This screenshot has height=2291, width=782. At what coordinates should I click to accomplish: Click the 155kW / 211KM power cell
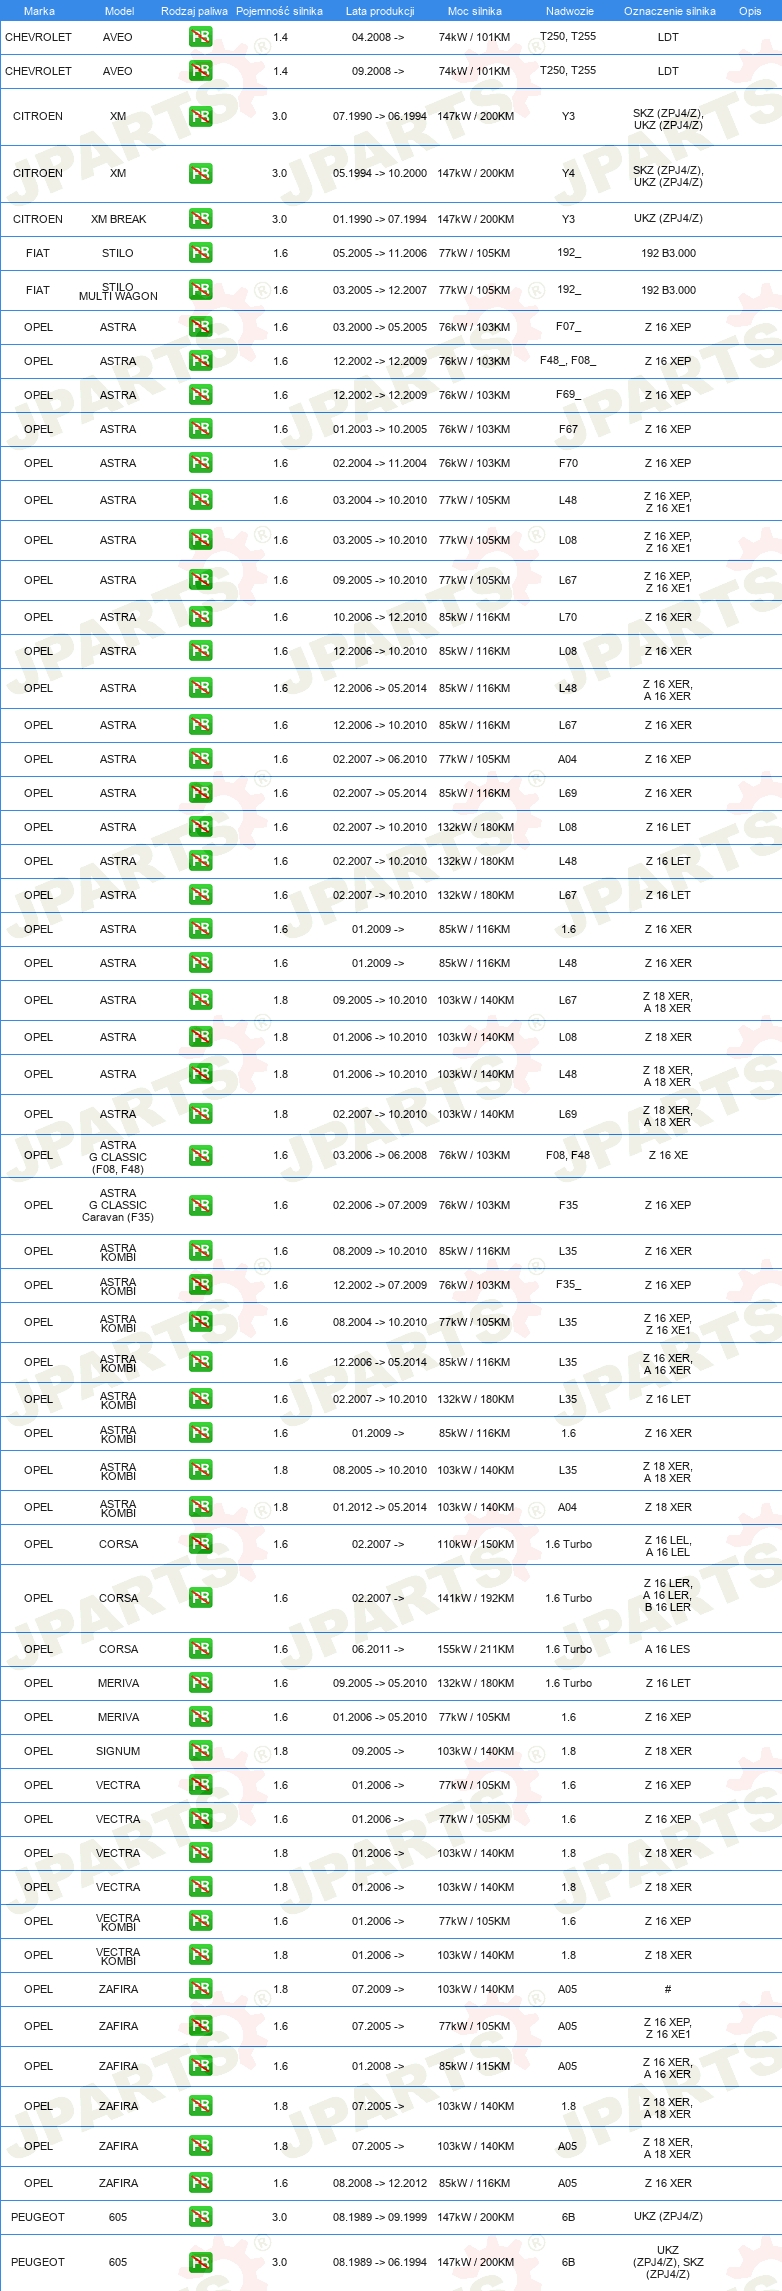pyautogui.click(x=475, y=1650)
